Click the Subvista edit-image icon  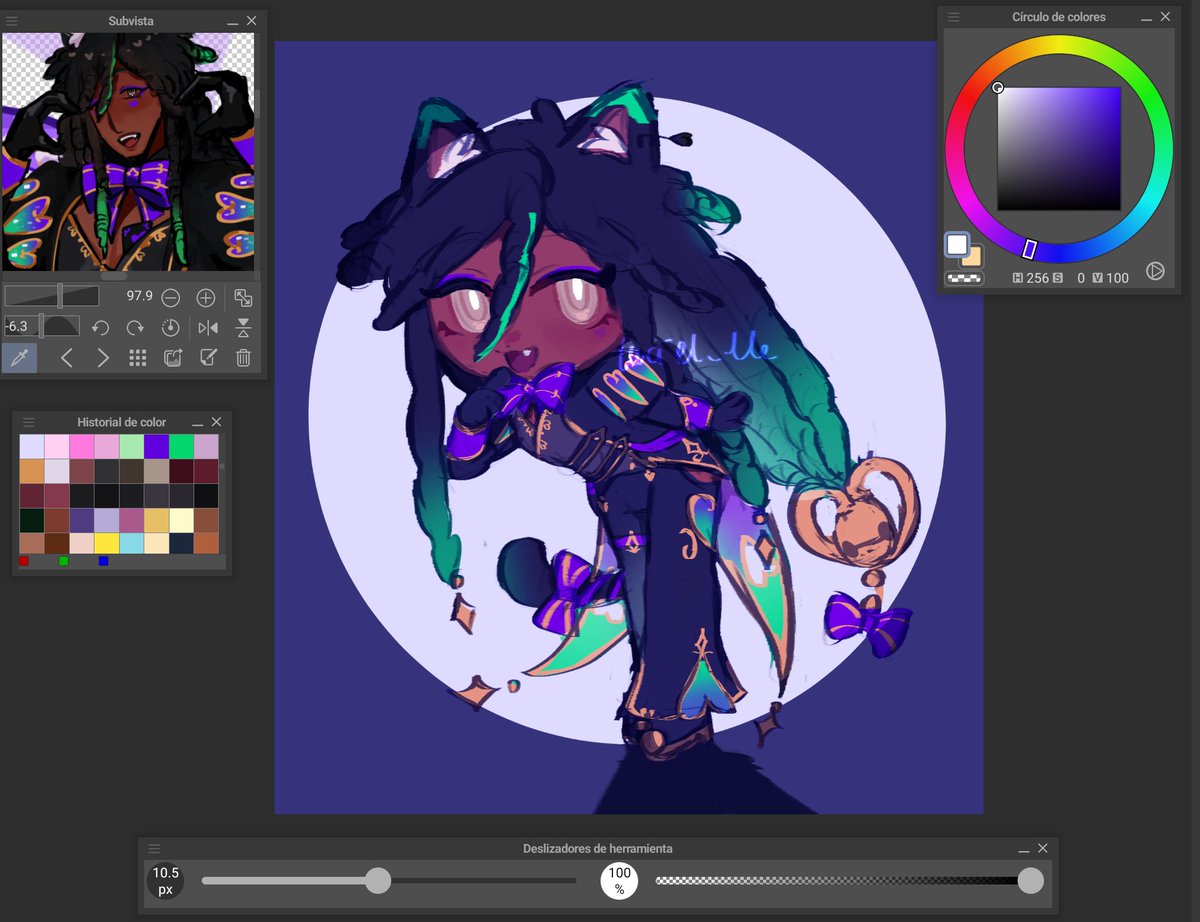(208, 357)
